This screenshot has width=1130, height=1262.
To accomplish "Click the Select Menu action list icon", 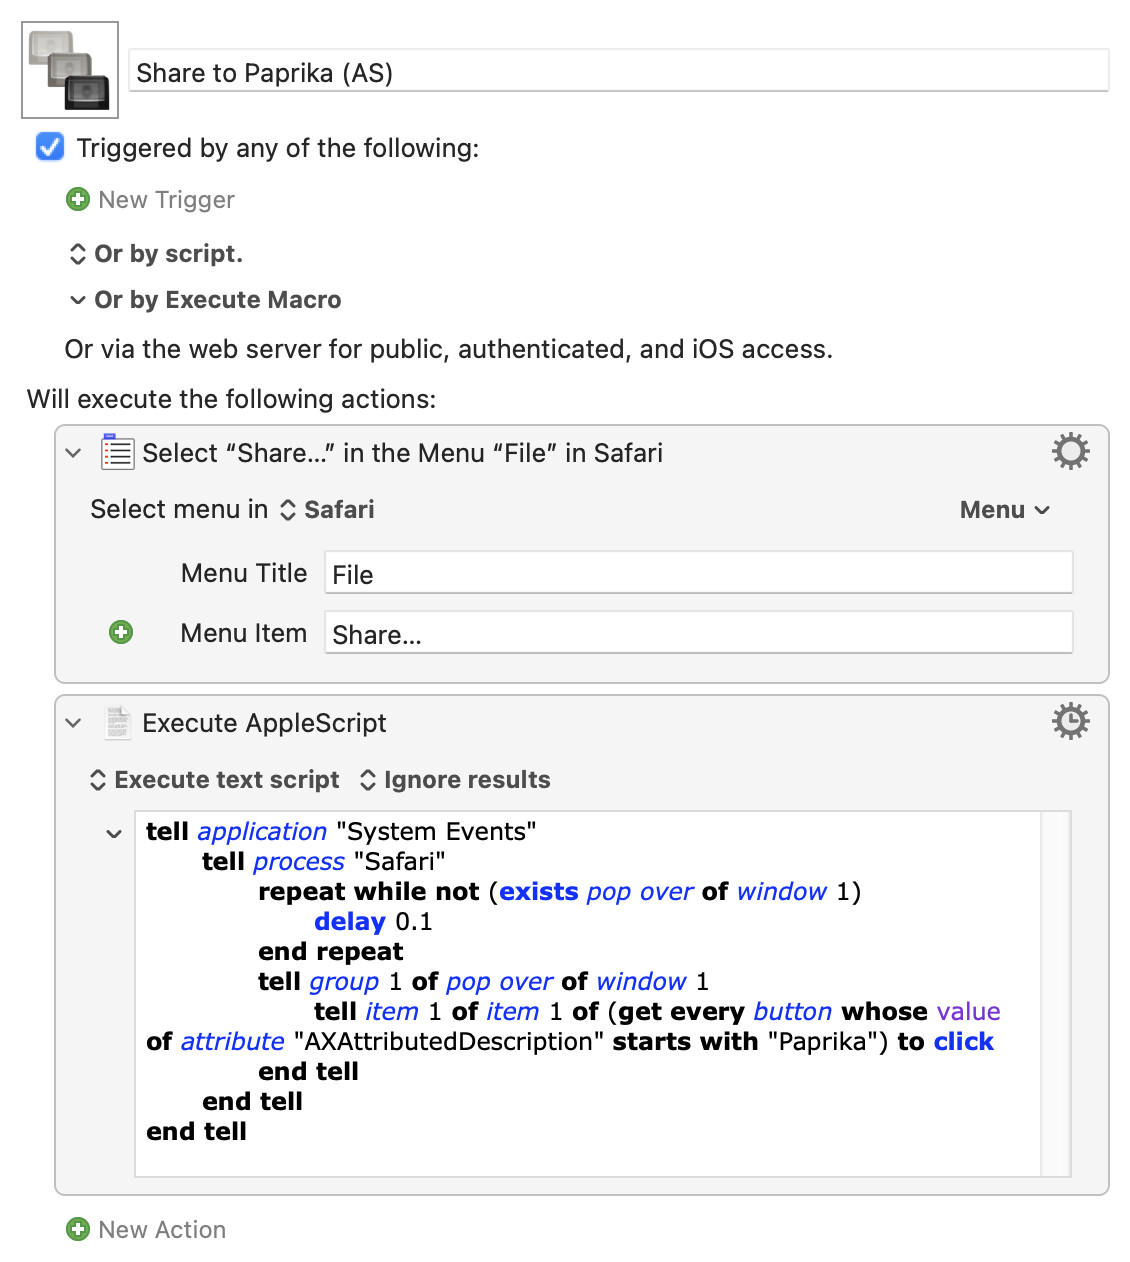I will (117, 452).
